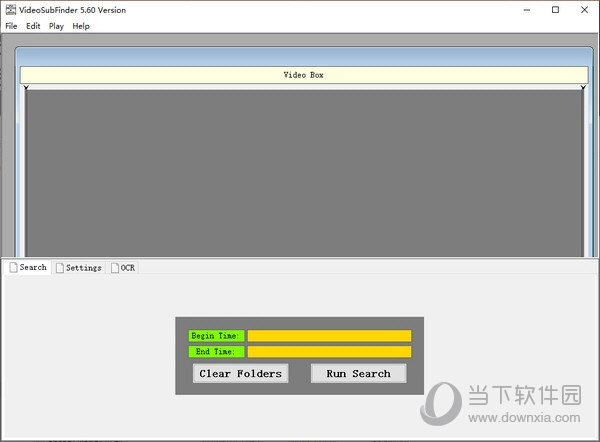Viewport: 600px width, 442px height.
Task: Focus the End Time yellow input field
Action: coord(329,352)
